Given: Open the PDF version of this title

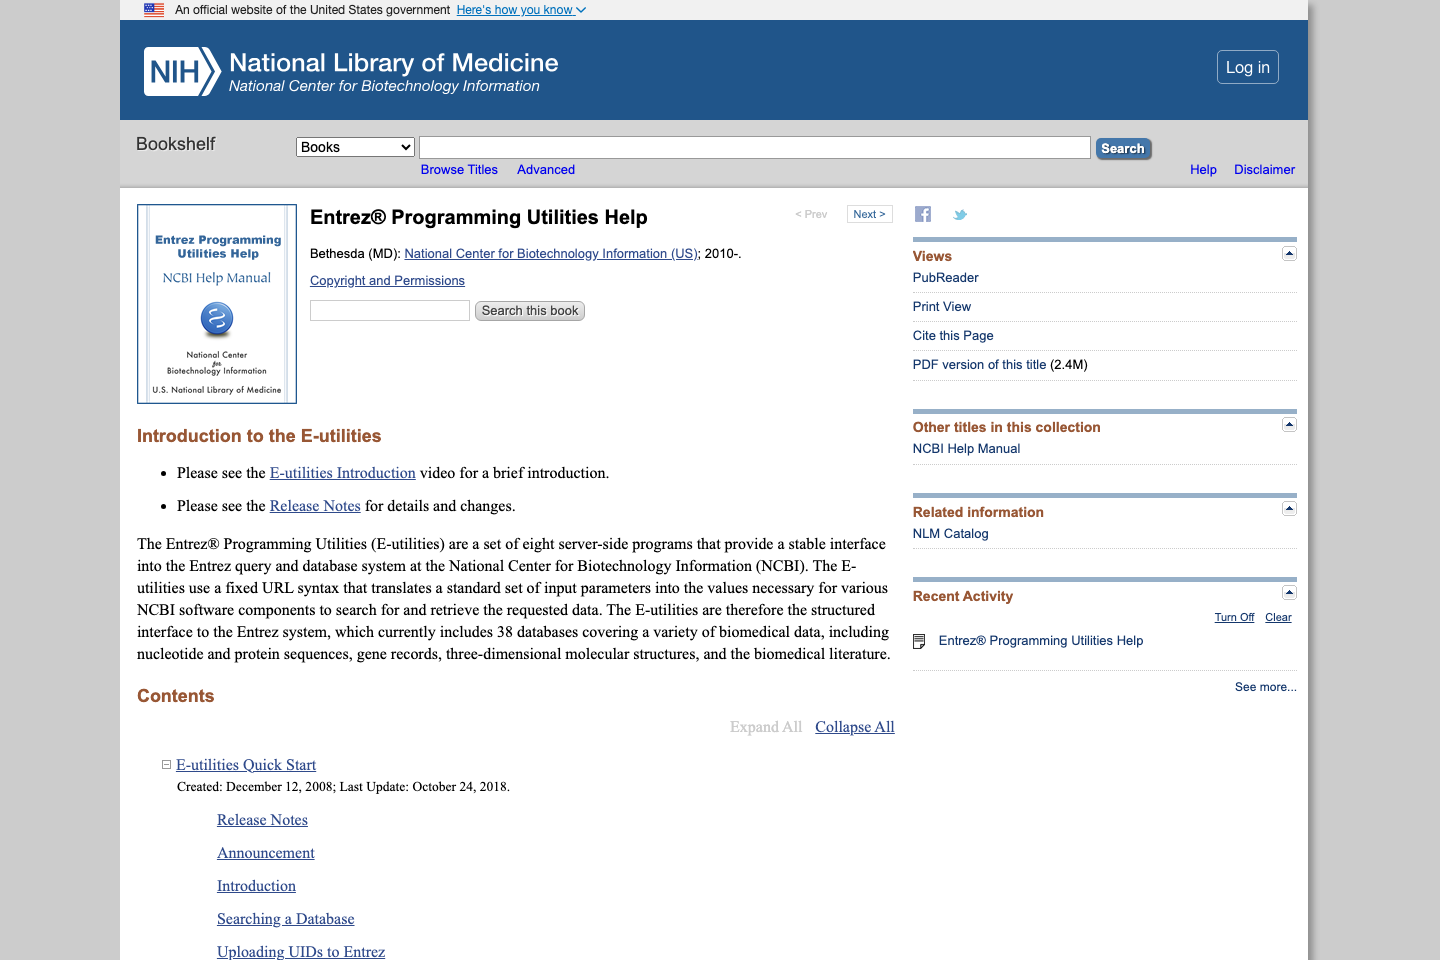Looking at the screenshot, I should tap(979, 364).
